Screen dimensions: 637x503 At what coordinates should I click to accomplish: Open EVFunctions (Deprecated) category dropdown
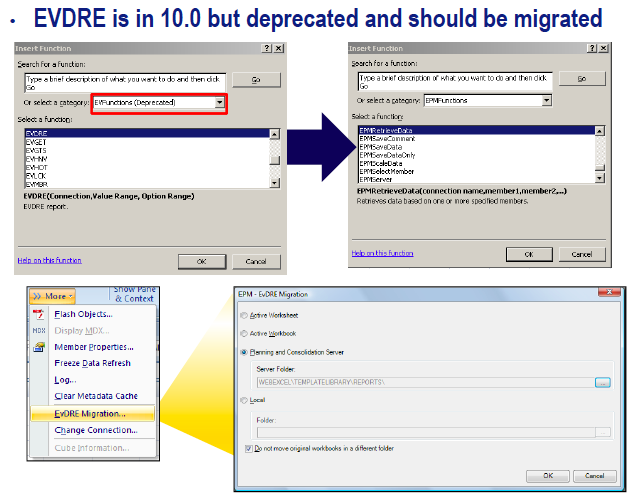(x=219, y=102)
